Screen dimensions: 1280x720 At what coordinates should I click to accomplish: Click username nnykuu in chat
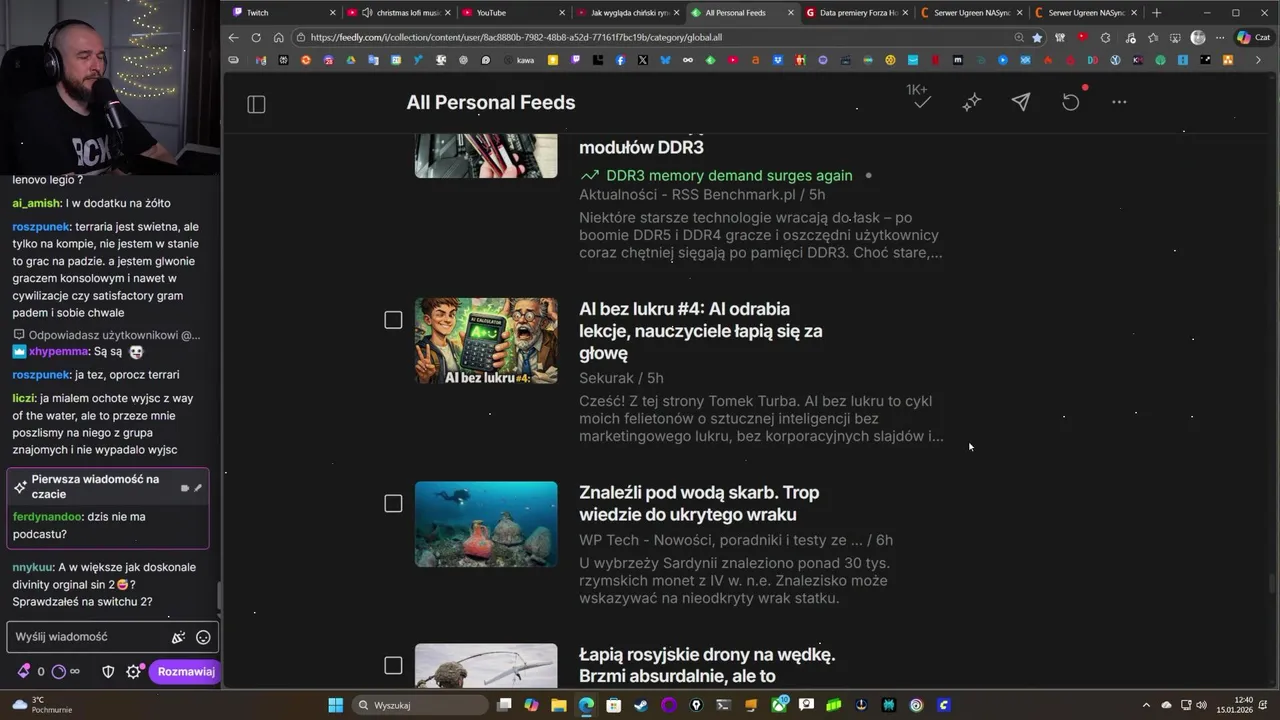click(33, 567)
